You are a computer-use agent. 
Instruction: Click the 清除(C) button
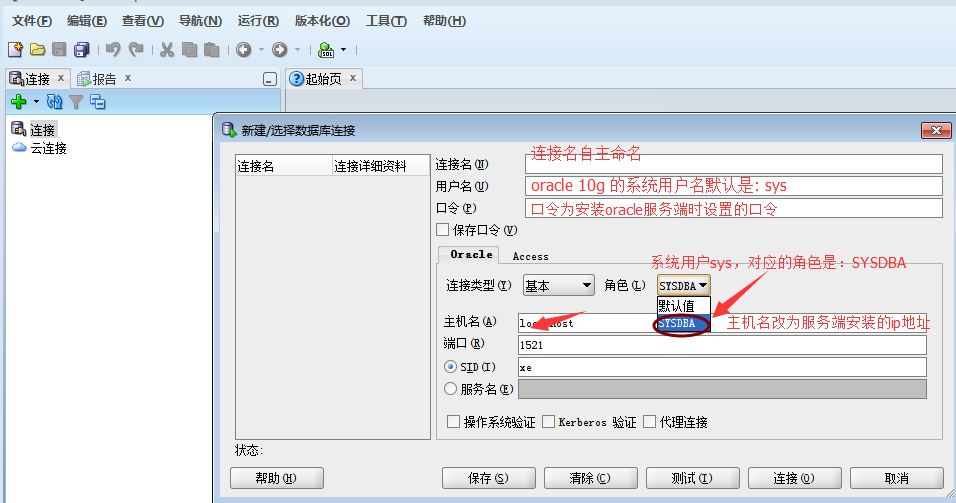590,478
